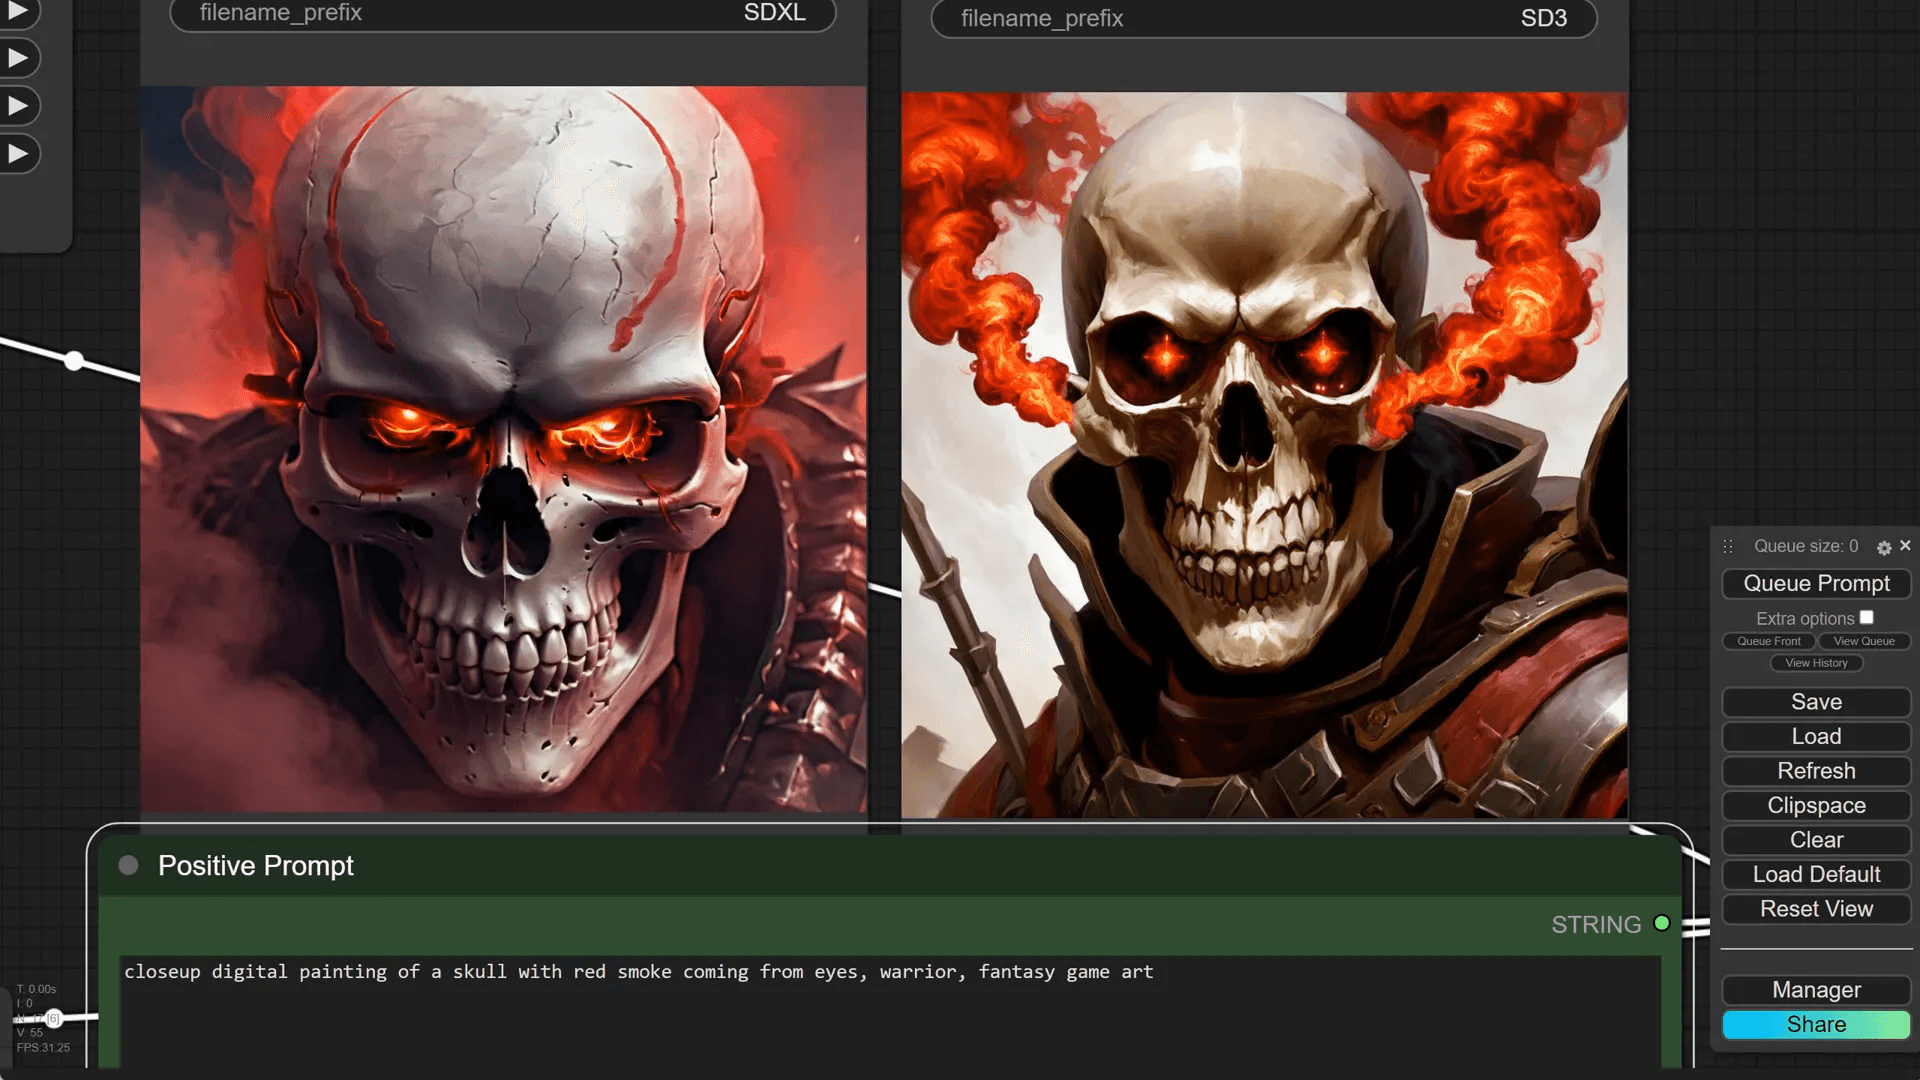Open settings via the gear icon
Screen dimensions: 1920x1080
(1883, 548)
